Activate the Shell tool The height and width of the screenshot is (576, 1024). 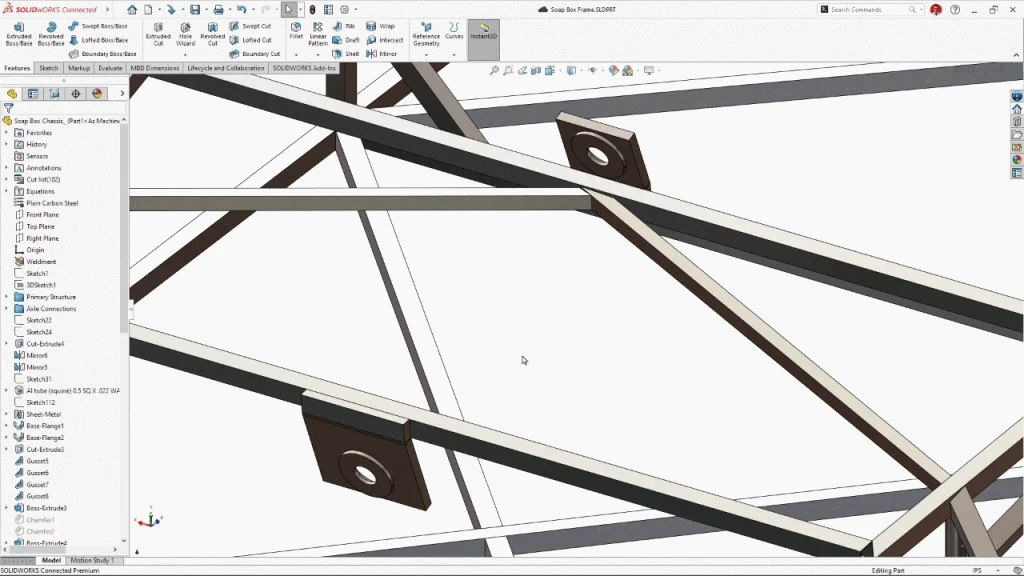tap(346, 54)
